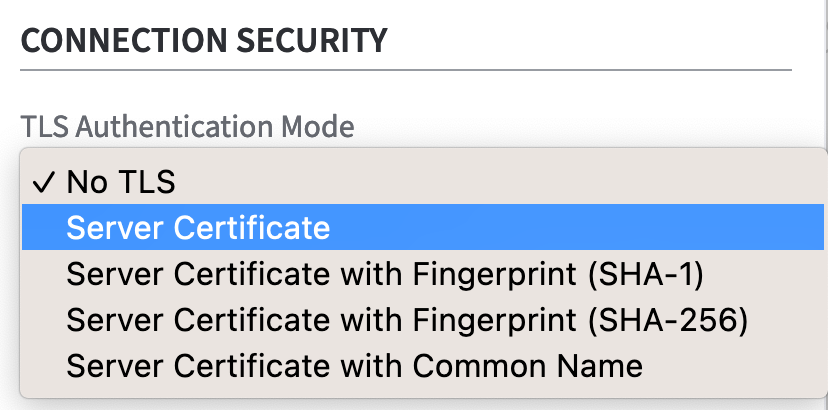This screenshot has height=410, width=828.
Task: Choose Server Certificate with Common Name
Action: pos(354,366)
